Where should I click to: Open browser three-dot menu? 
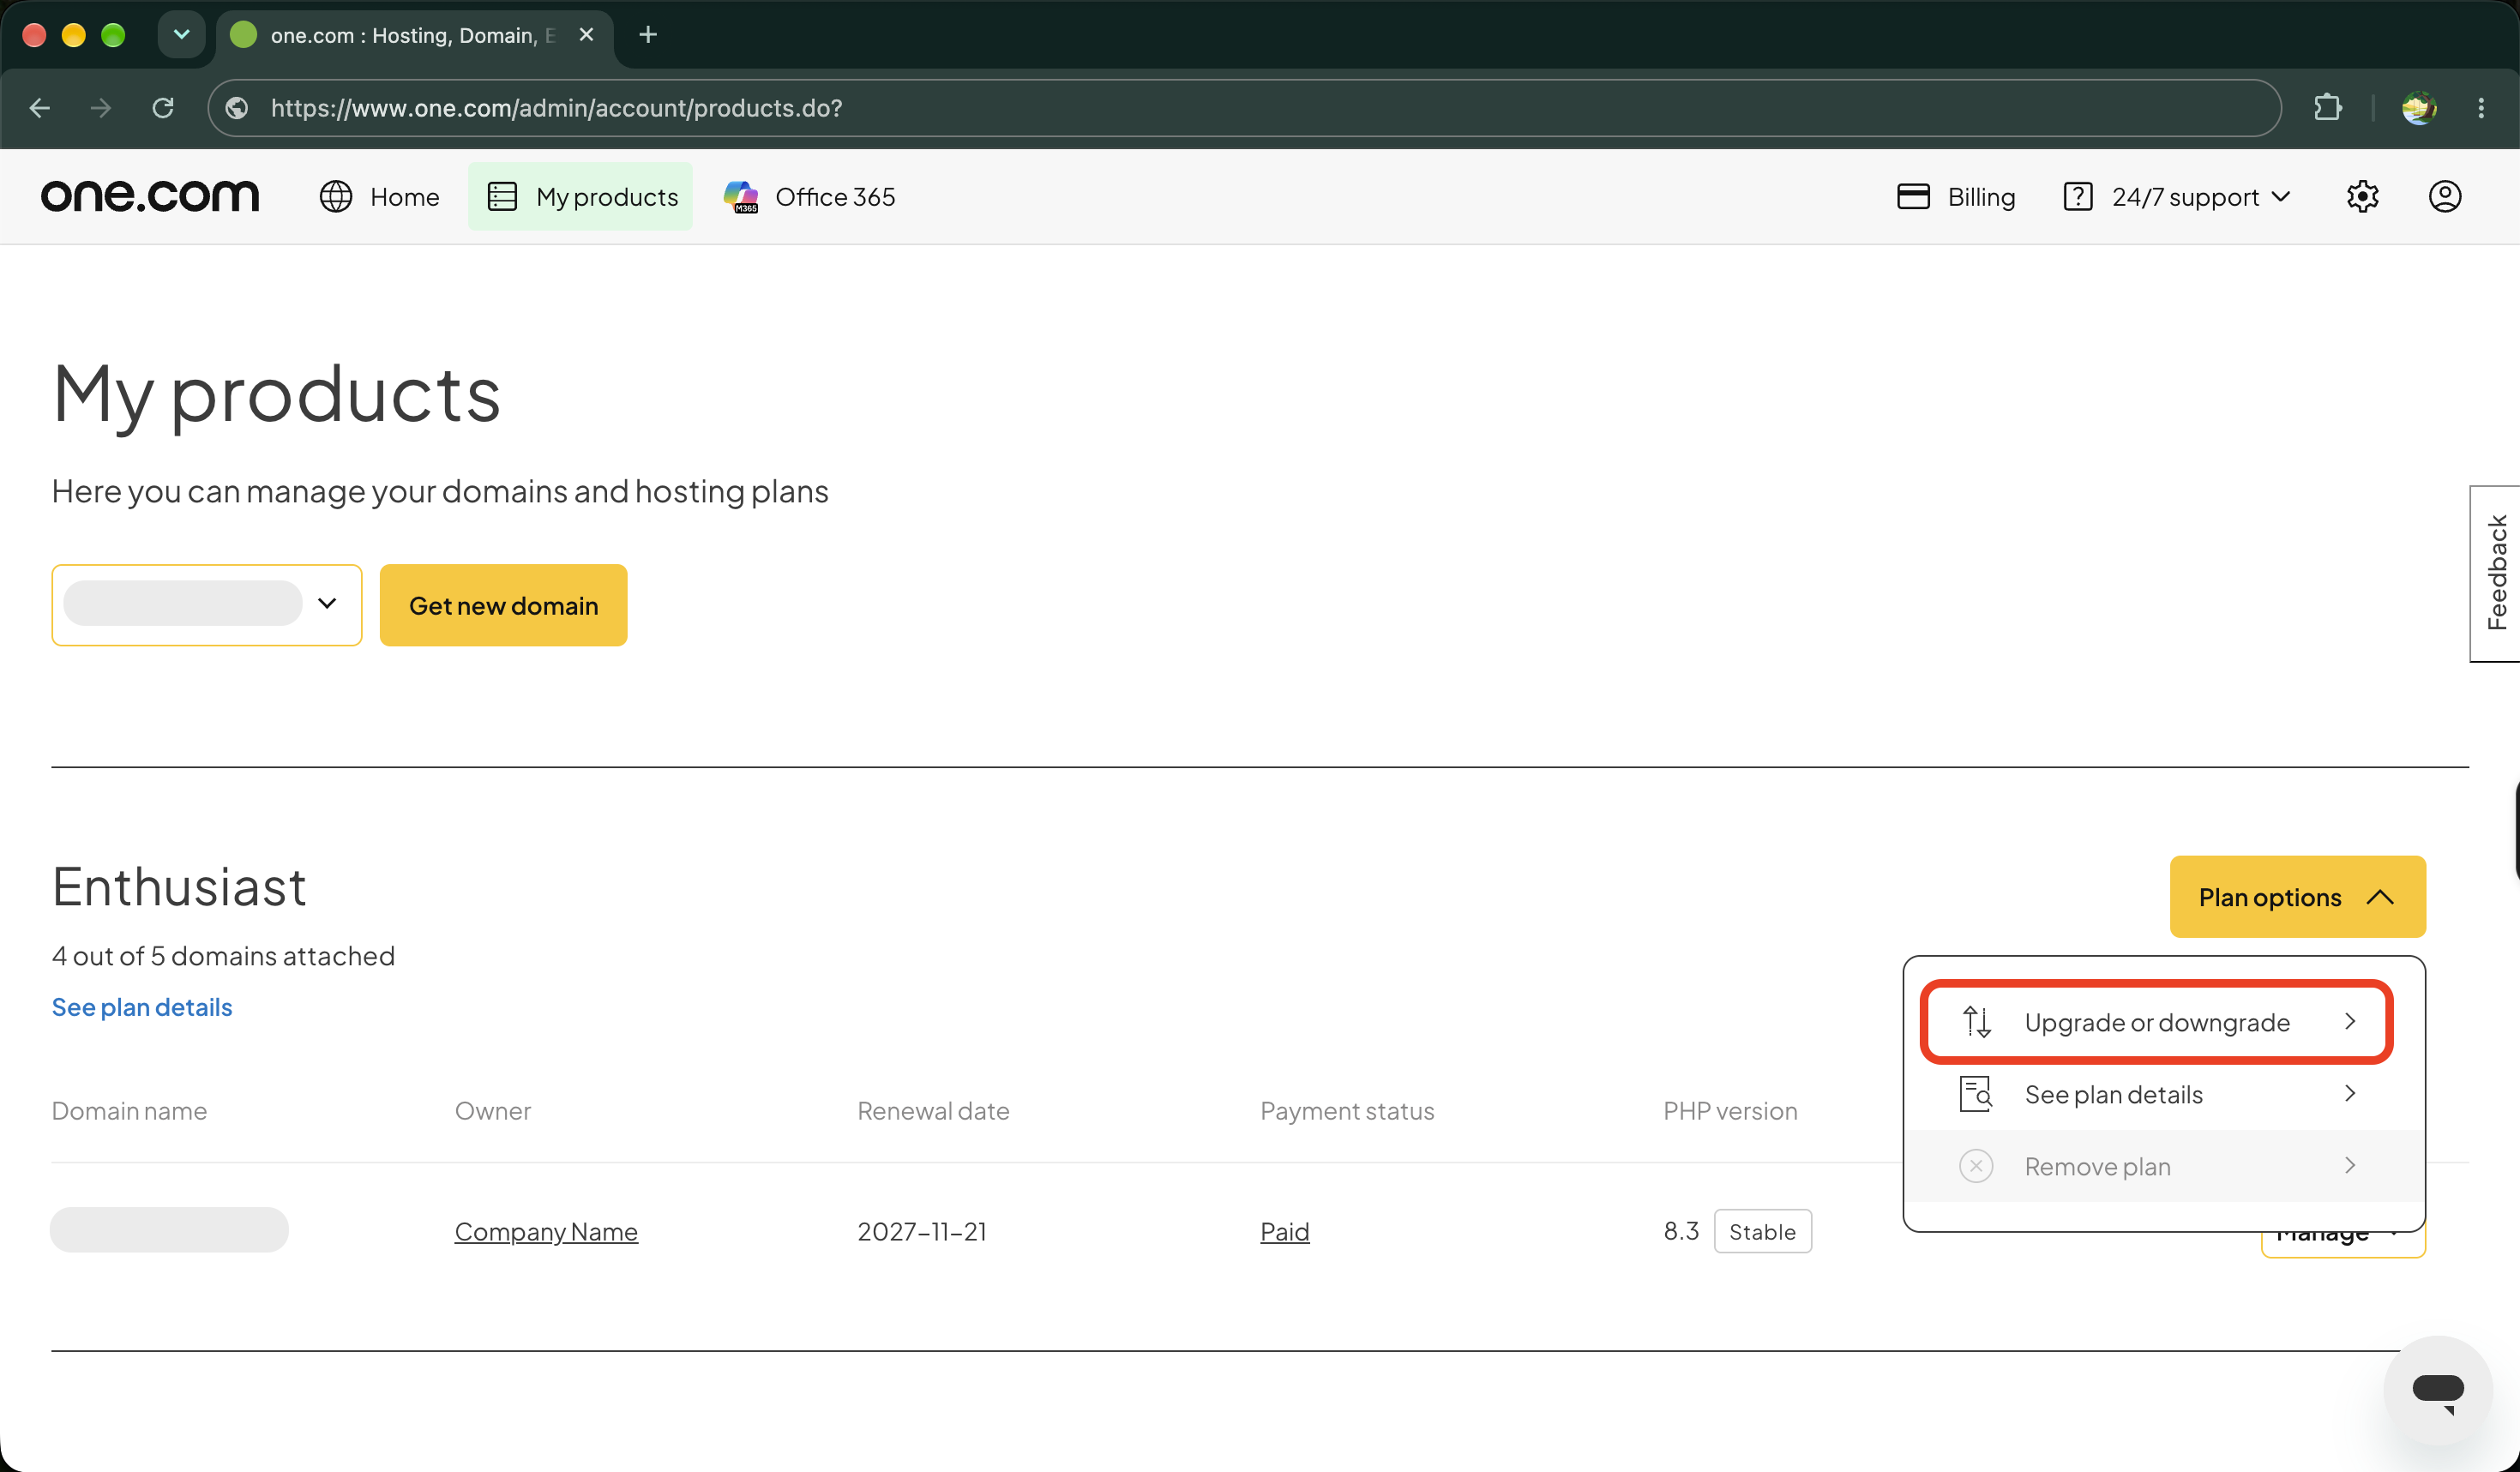coord(2481,108)
